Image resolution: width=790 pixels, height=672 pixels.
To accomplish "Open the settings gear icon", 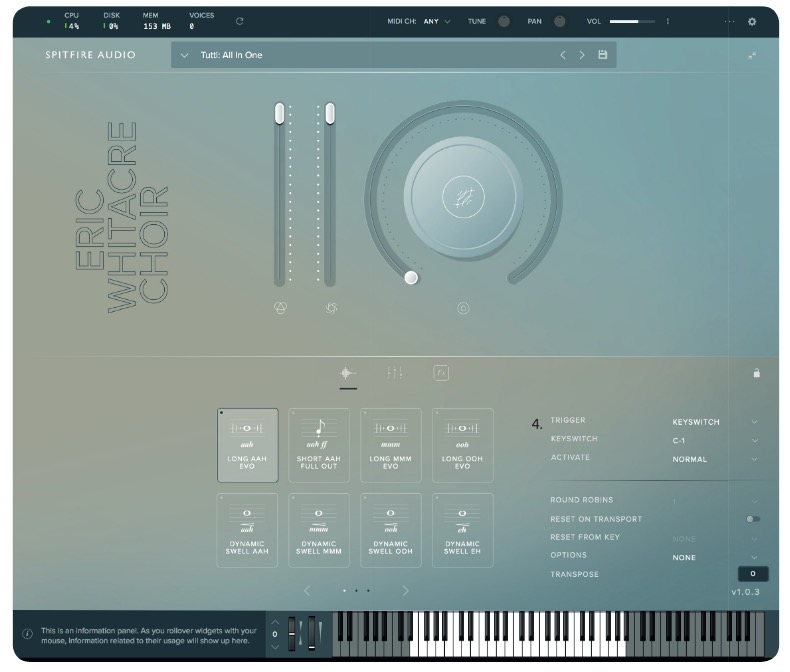I will click(x=752, y=22).
